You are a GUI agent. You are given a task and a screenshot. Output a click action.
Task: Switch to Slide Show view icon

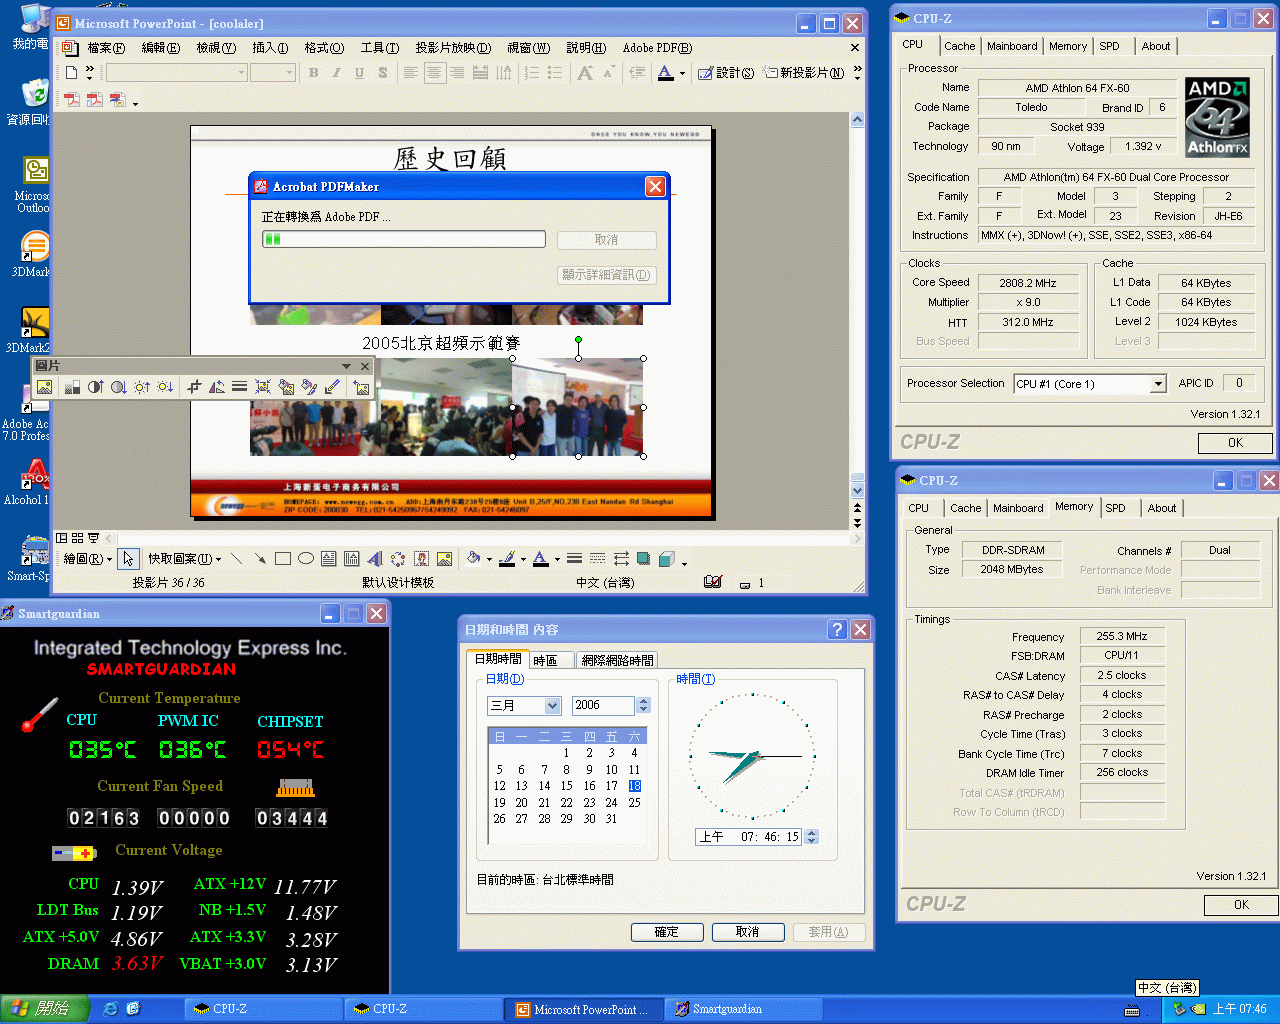(x=94, y=538)
